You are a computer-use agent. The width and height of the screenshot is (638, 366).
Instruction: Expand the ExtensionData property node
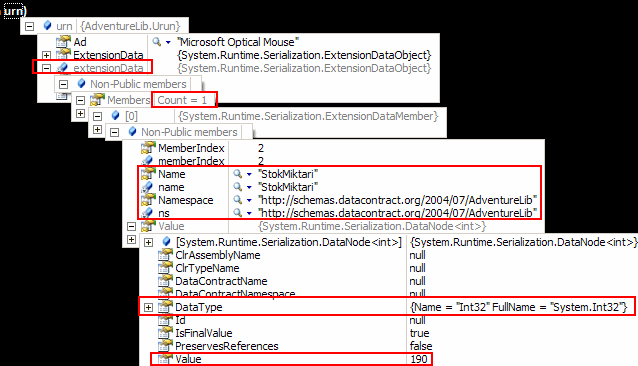pos(46,55)
